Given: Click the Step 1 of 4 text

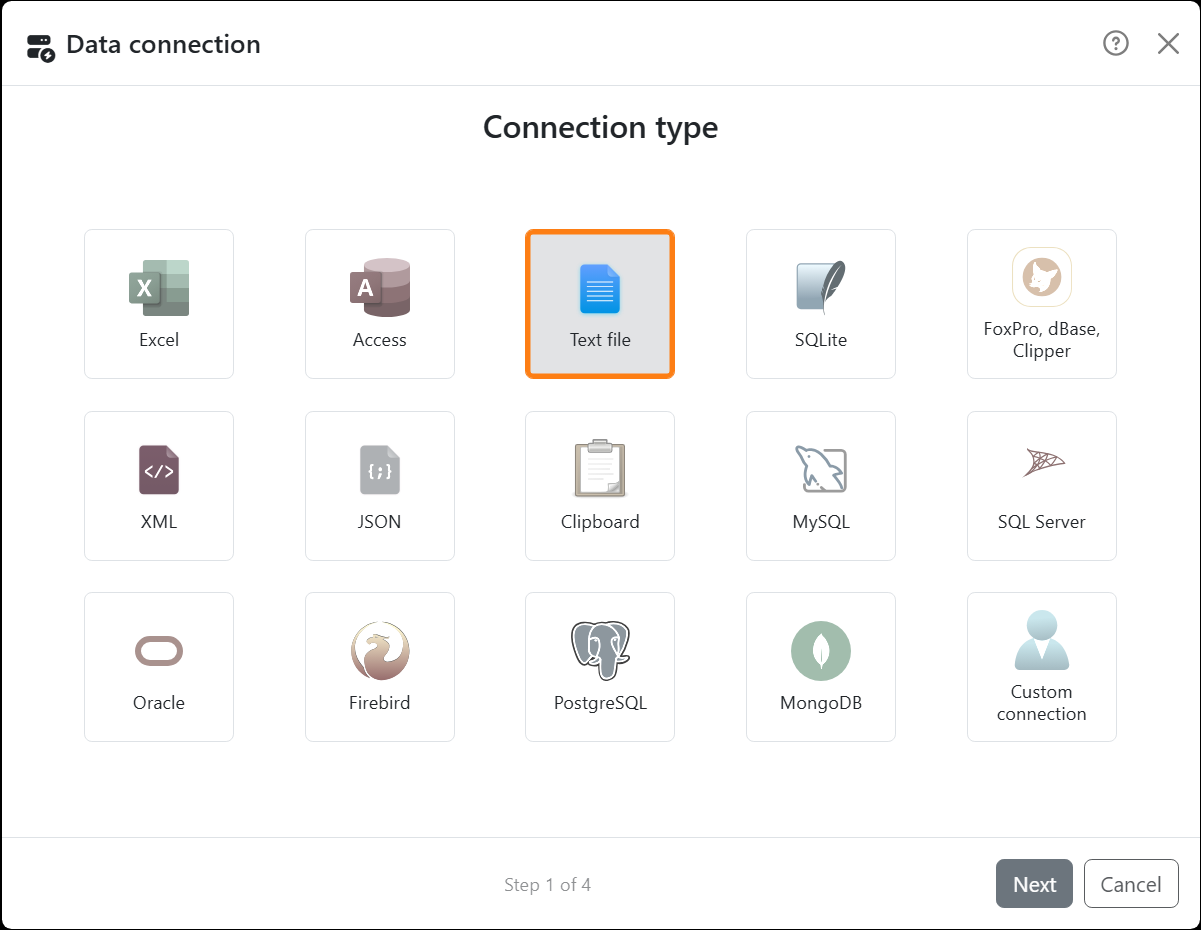Looking at the screenshot, I should (547, 885).
